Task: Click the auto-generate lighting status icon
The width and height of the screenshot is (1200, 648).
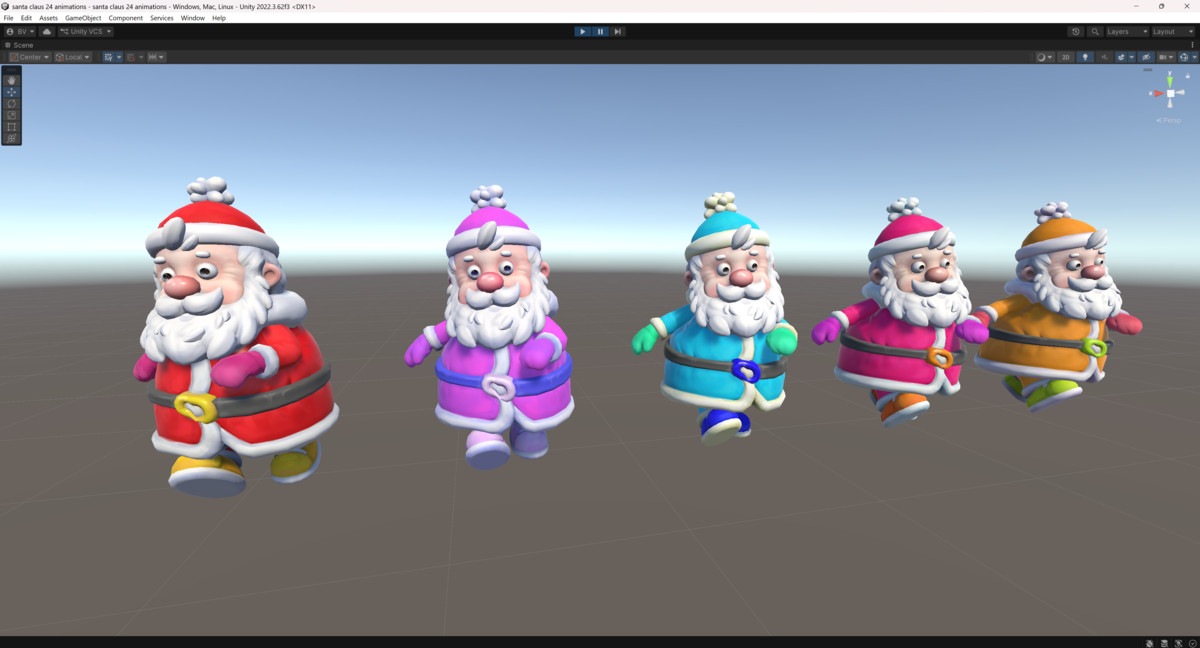Action: pos(1179,643)
